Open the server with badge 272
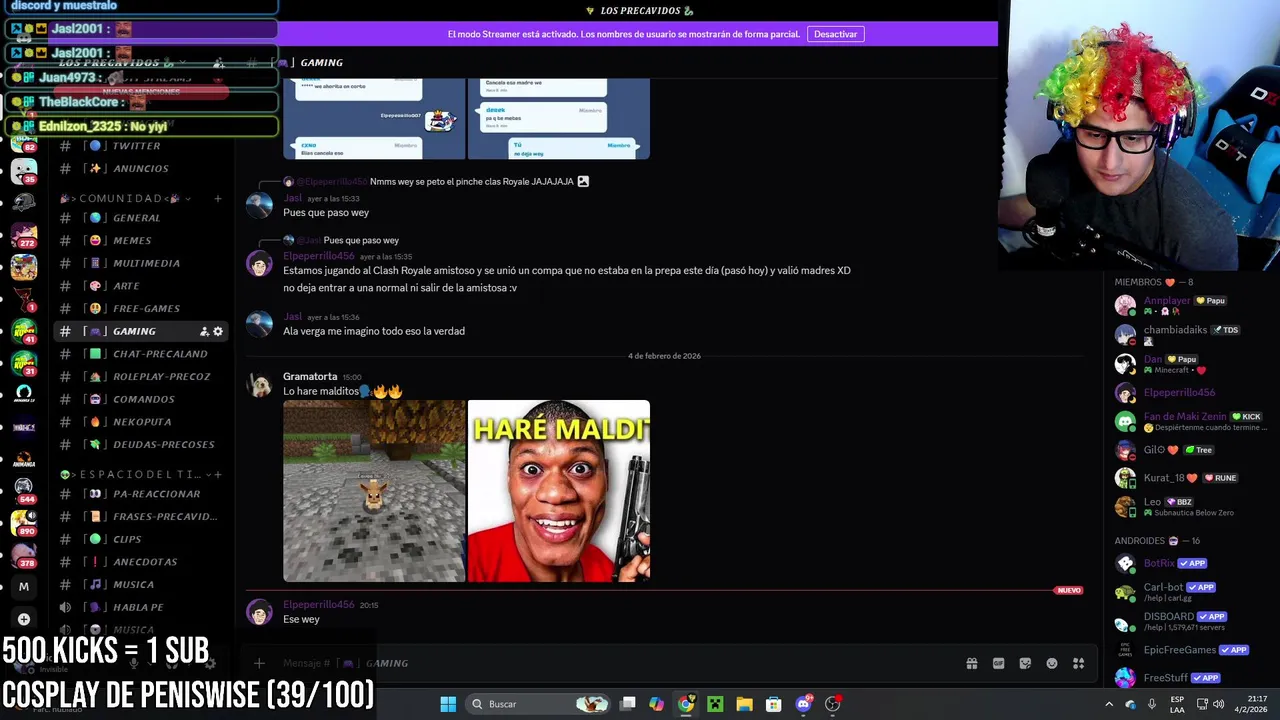The height and width of the screenshot is (720, 1280). pos(24,235)
